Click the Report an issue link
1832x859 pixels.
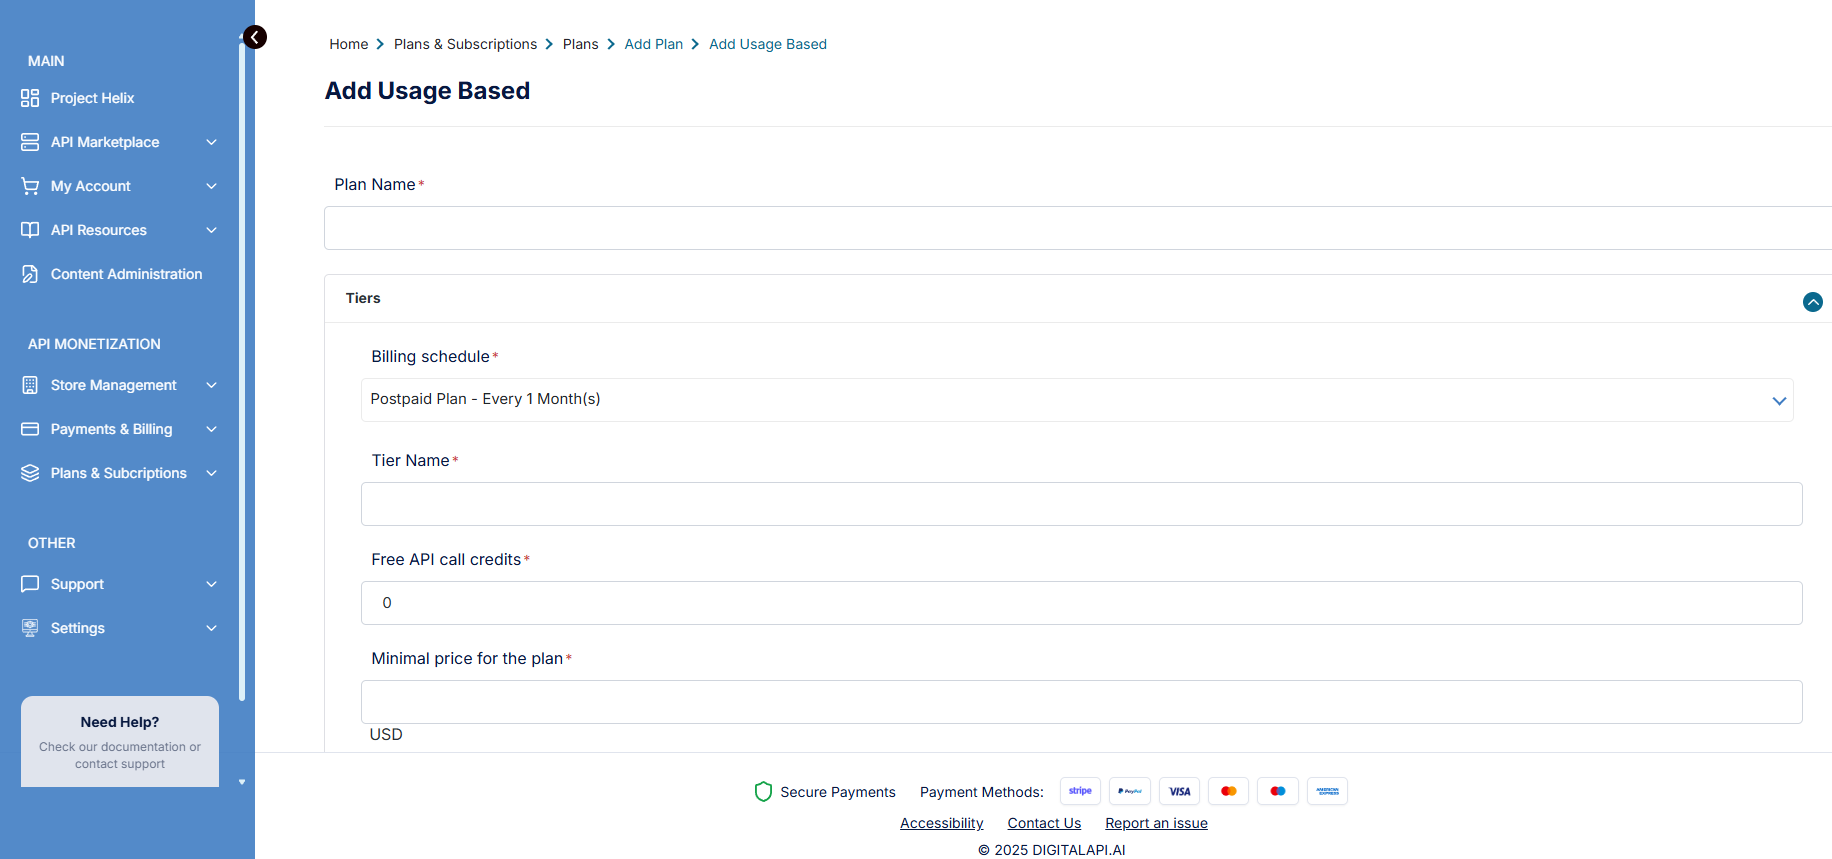tap(1156, 823)
